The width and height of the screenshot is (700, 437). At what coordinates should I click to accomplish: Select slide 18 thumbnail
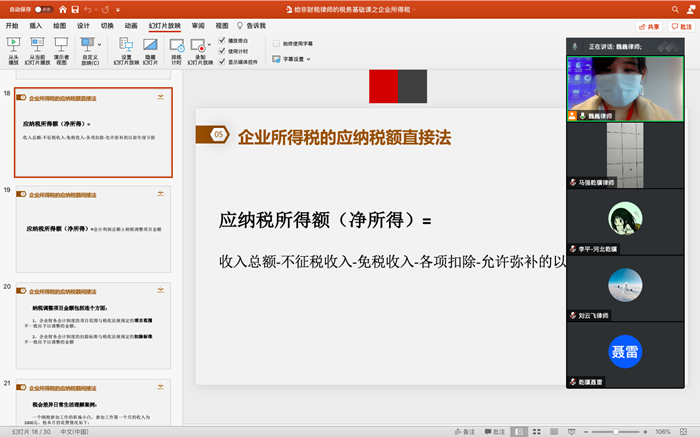coord(93,133)
